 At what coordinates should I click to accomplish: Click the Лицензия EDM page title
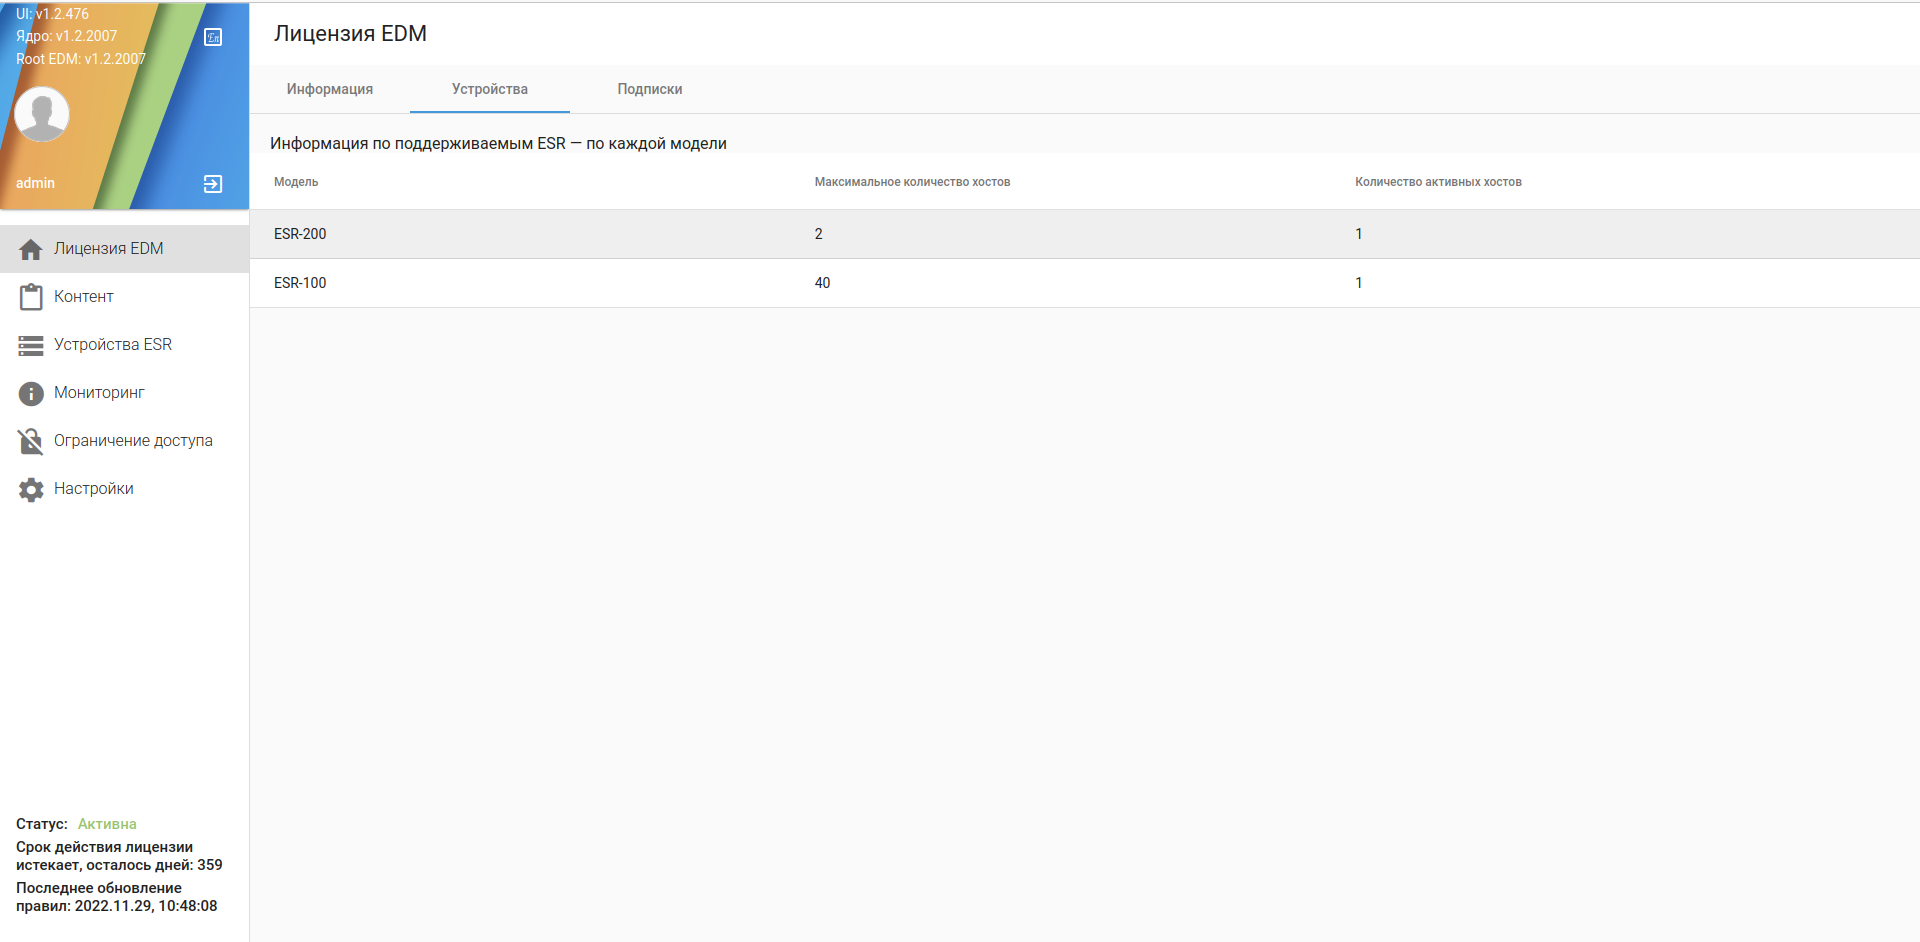tap(350, 33)
